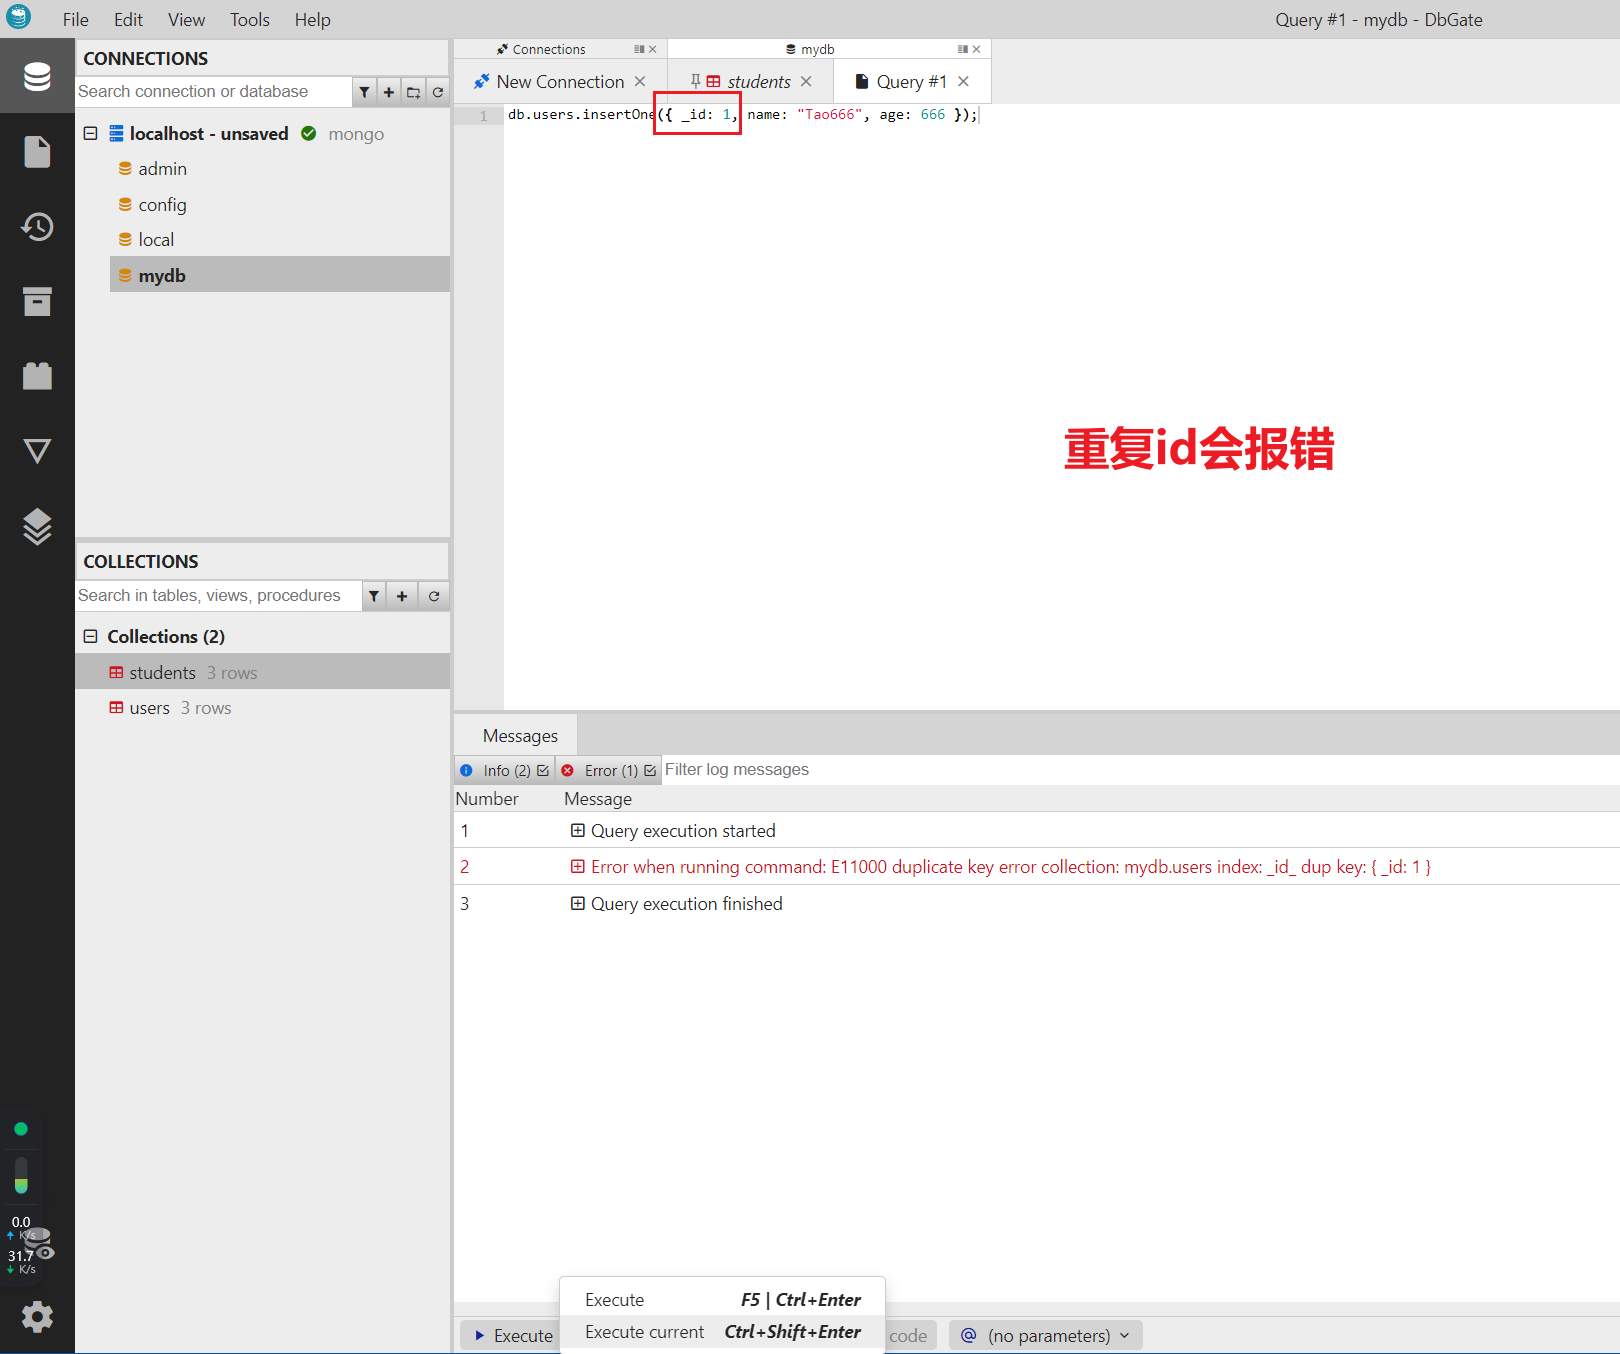Open the plugins sidebar icon
Viewport: 1620px width, 1354px height.
pos(37,376)
